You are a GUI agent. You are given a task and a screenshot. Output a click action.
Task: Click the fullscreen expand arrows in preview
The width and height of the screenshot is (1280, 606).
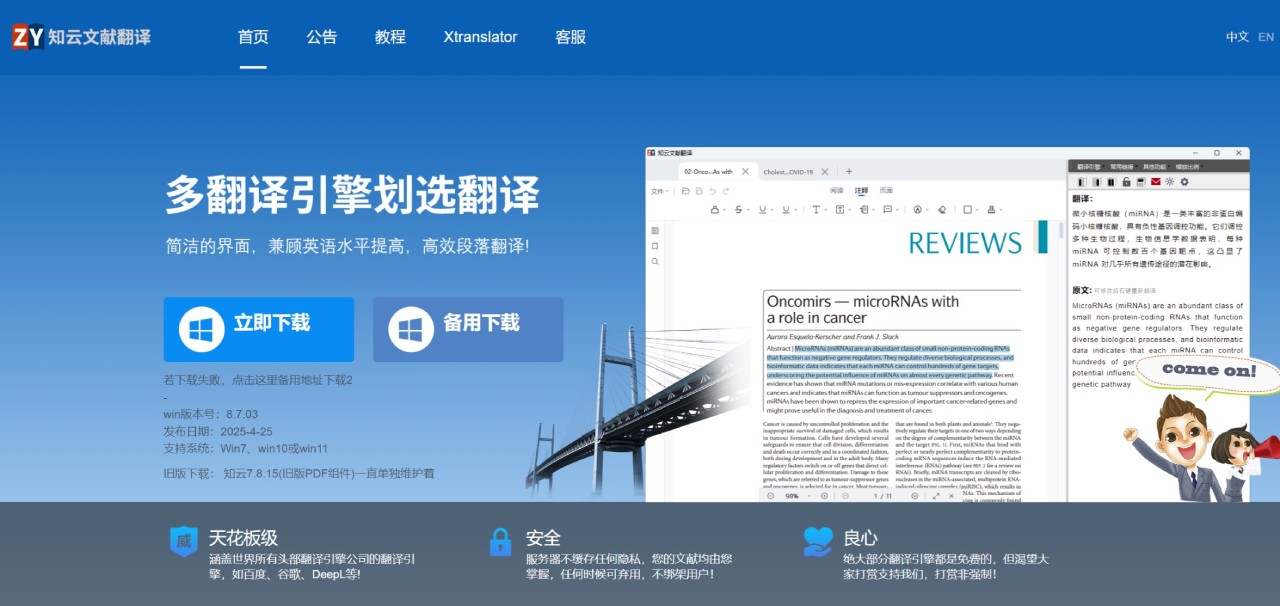pos(936,496)
